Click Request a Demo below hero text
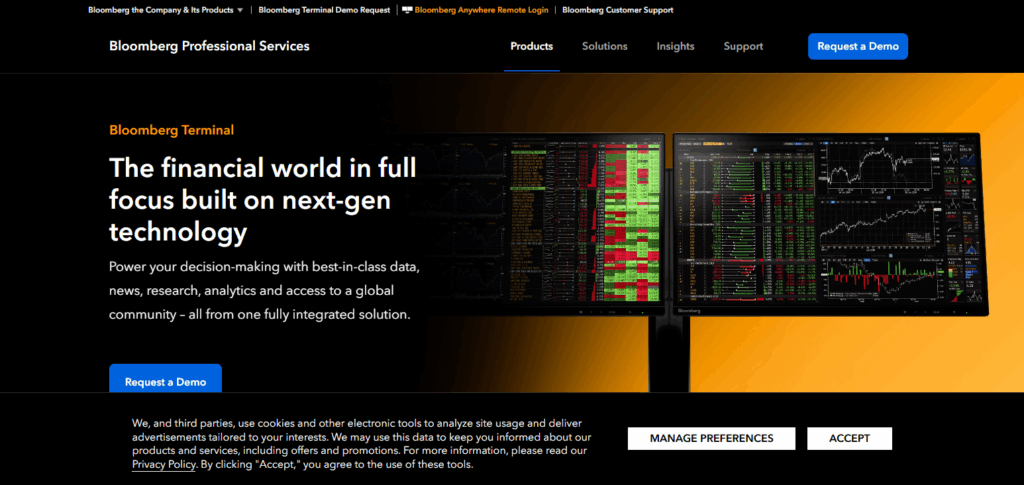 165,380
